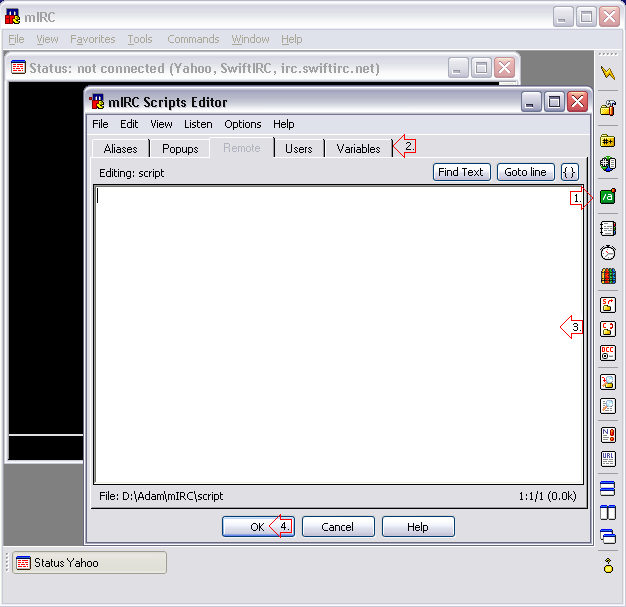Click the Status Yahoo switchbar button

[89, 563]
